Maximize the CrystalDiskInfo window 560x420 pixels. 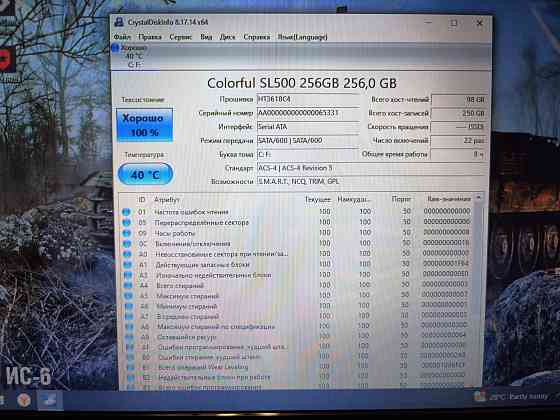pos(454,23)
